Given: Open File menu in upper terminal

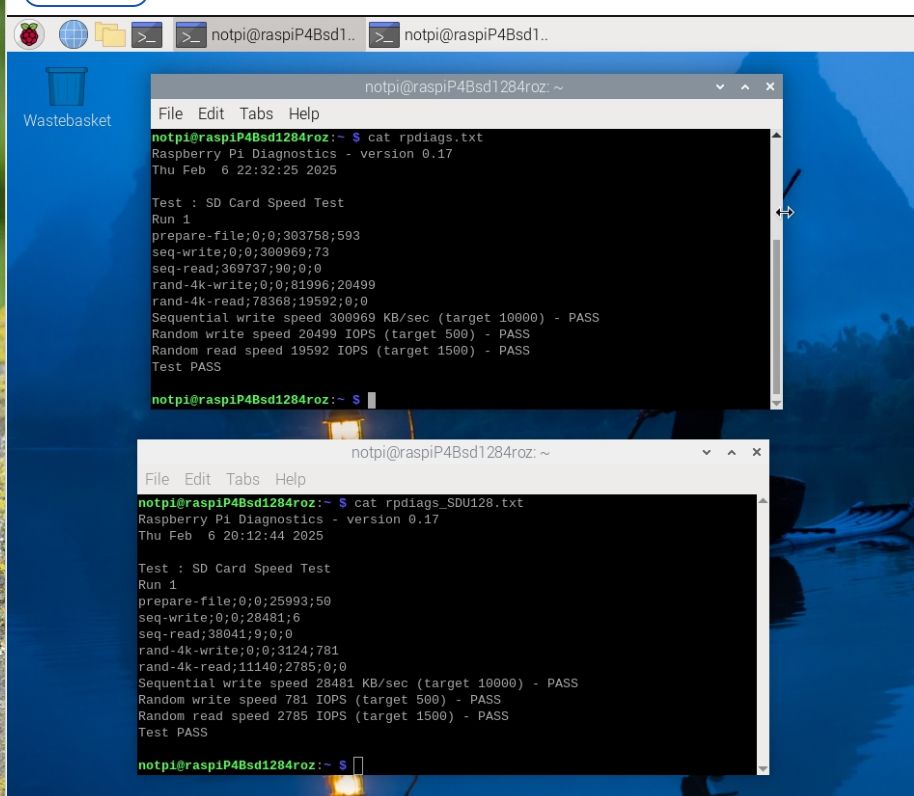Looking at the screenshot, I should tap(170, 114).
